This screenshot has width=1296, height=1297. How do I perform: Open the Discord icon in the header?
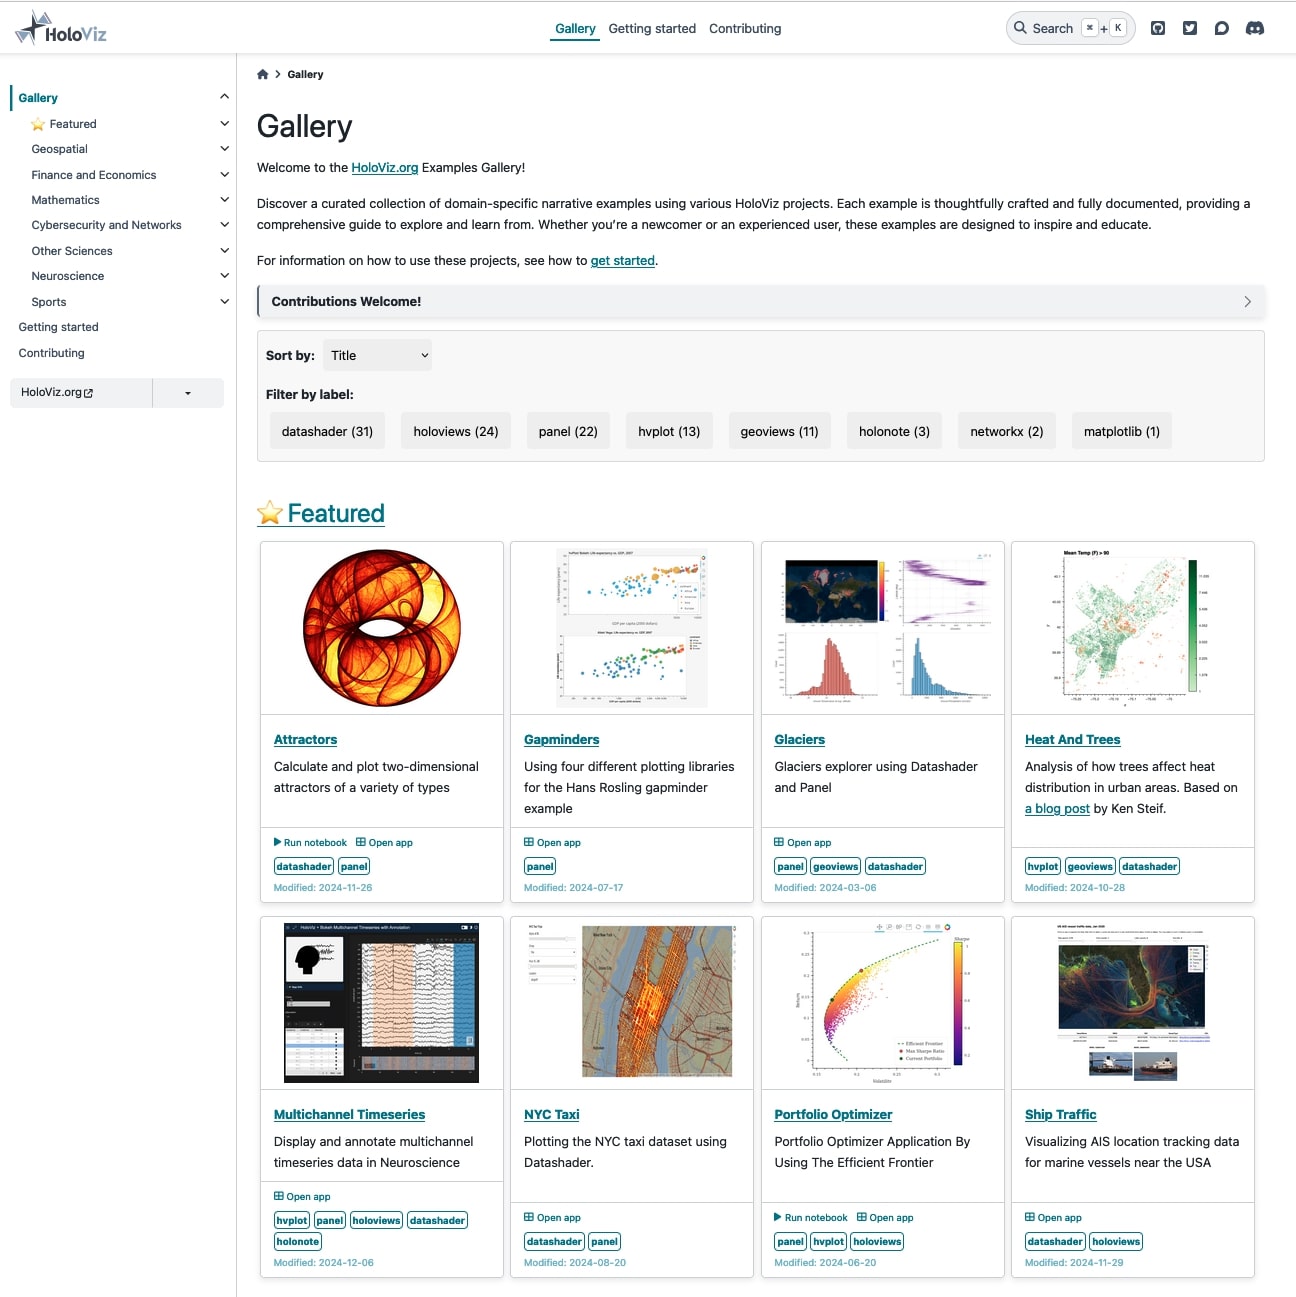(x=1255, y=28)
